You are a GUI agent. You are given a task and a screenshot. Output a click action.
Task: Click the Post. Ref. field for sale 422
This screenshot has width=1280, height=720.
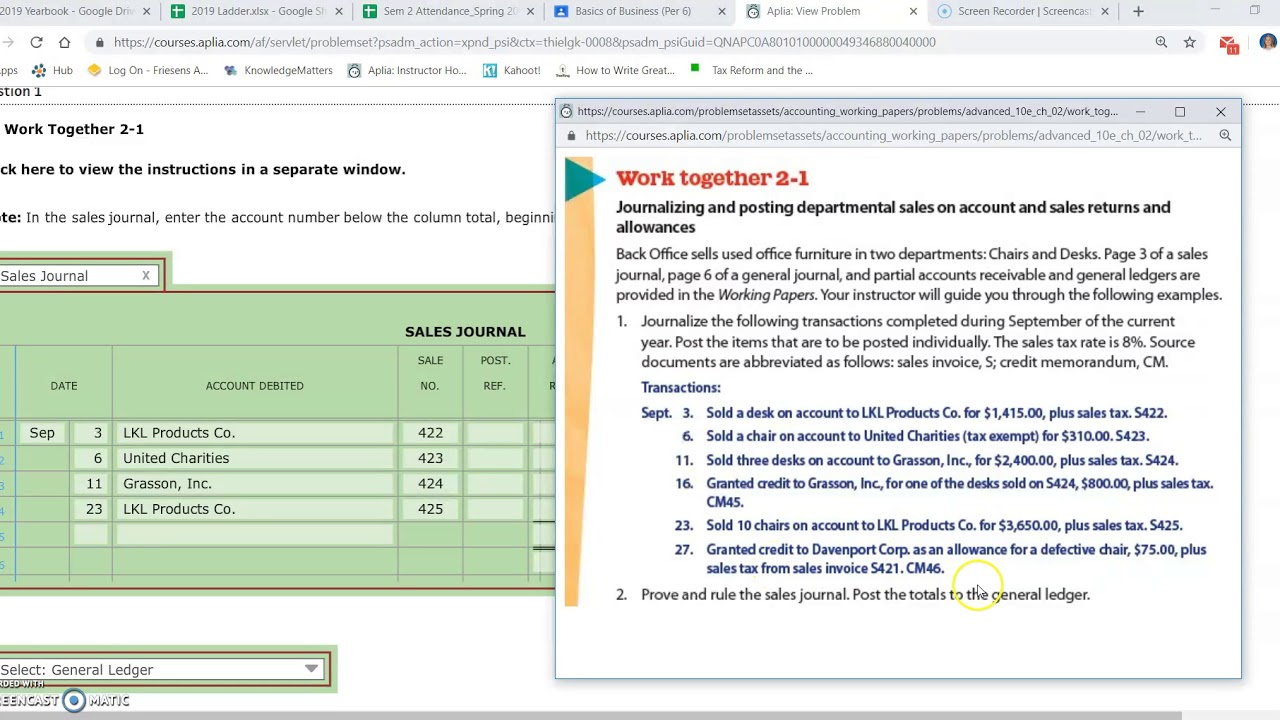pos(495,433)
